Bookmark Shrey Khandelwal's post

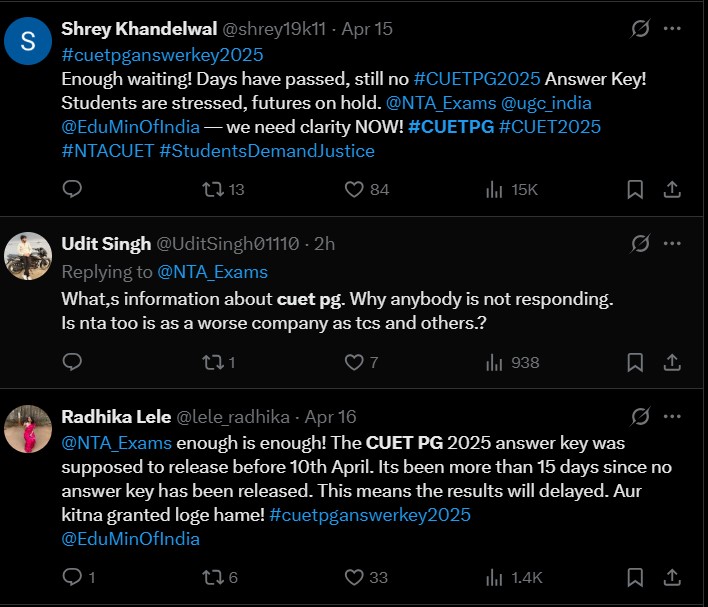tap(634, 189)
